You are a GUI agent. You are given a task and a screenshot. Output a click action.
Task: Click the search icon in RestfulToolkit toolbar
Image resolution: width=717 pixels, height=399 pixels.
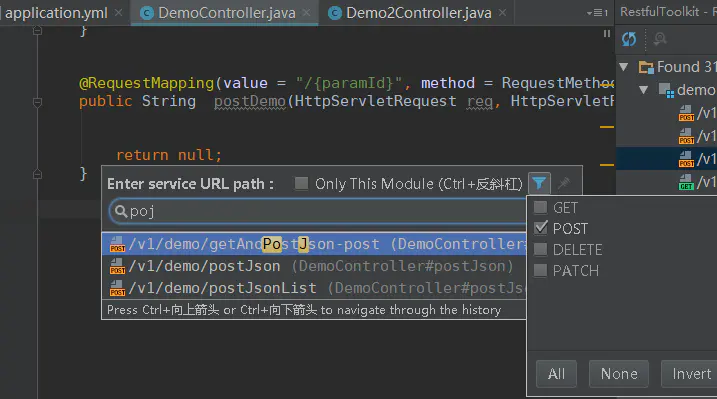click(x=659, y=39)
